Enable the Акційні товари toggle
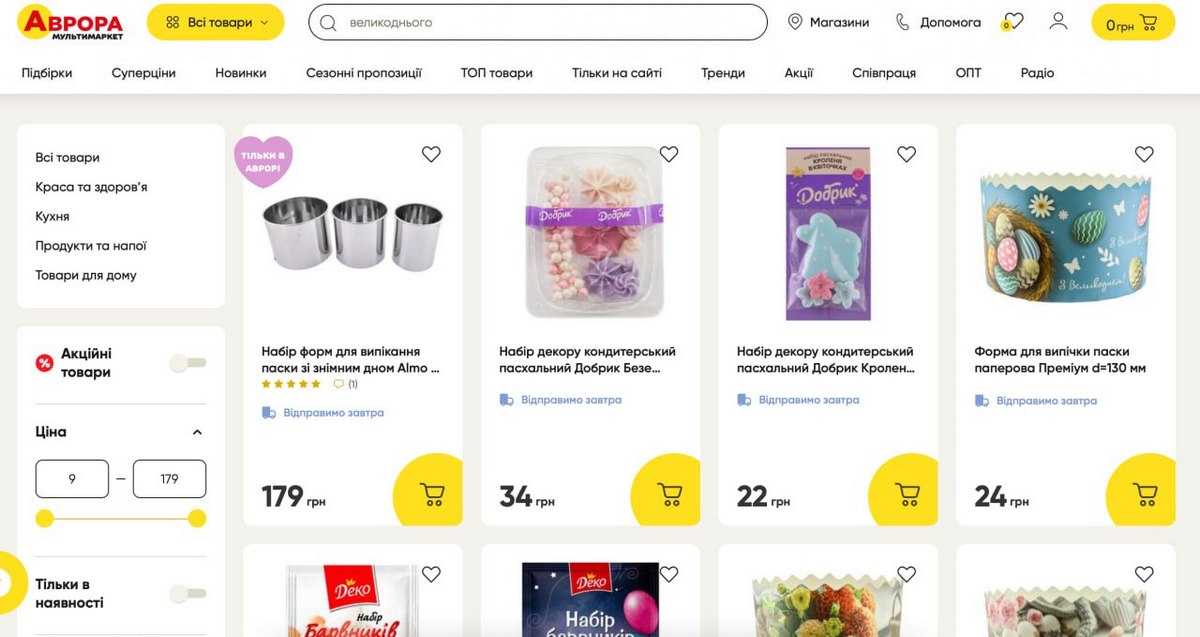The width and height of the screenshot is (1200, 637). pos(187,363)
